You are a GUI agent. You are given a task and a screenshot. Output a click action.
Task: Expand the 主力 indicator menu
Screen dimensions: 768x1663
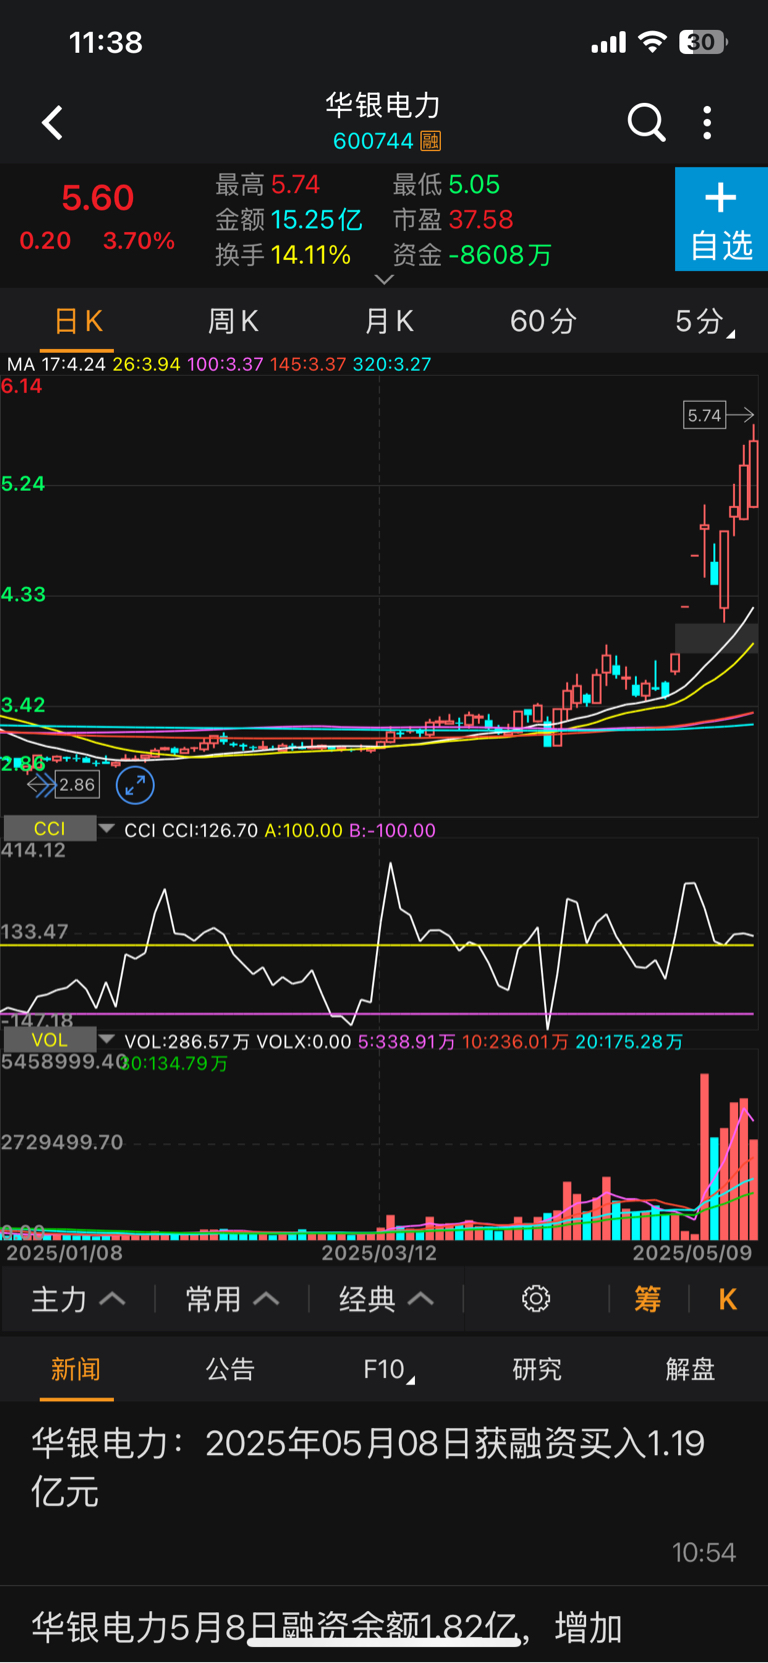point(78,1299)
